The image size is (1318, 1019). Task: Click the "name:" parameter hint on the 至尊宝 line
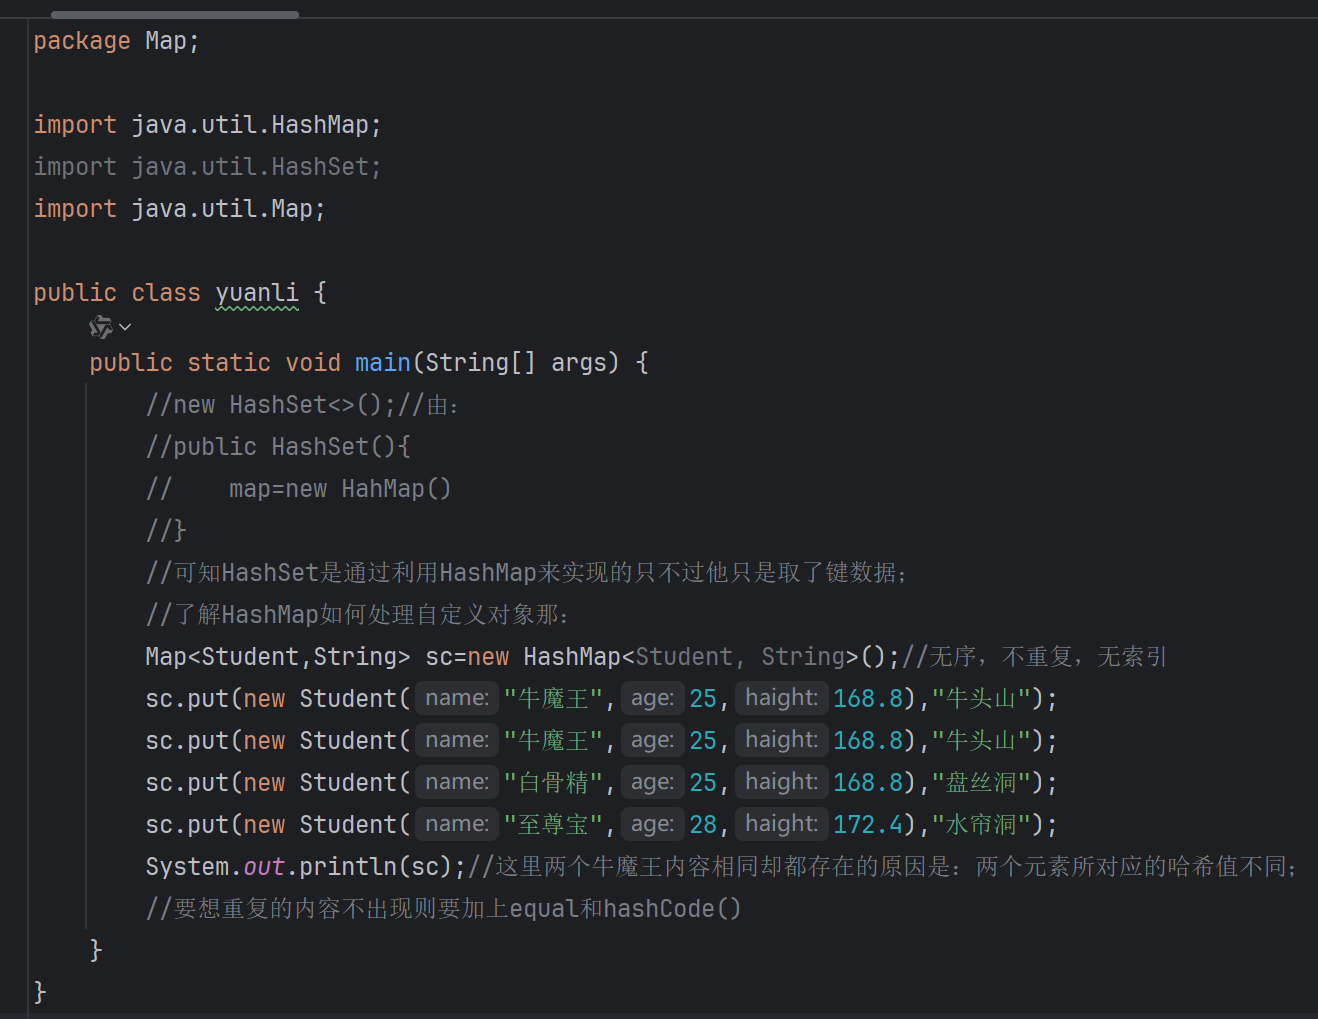coord(456,823)
